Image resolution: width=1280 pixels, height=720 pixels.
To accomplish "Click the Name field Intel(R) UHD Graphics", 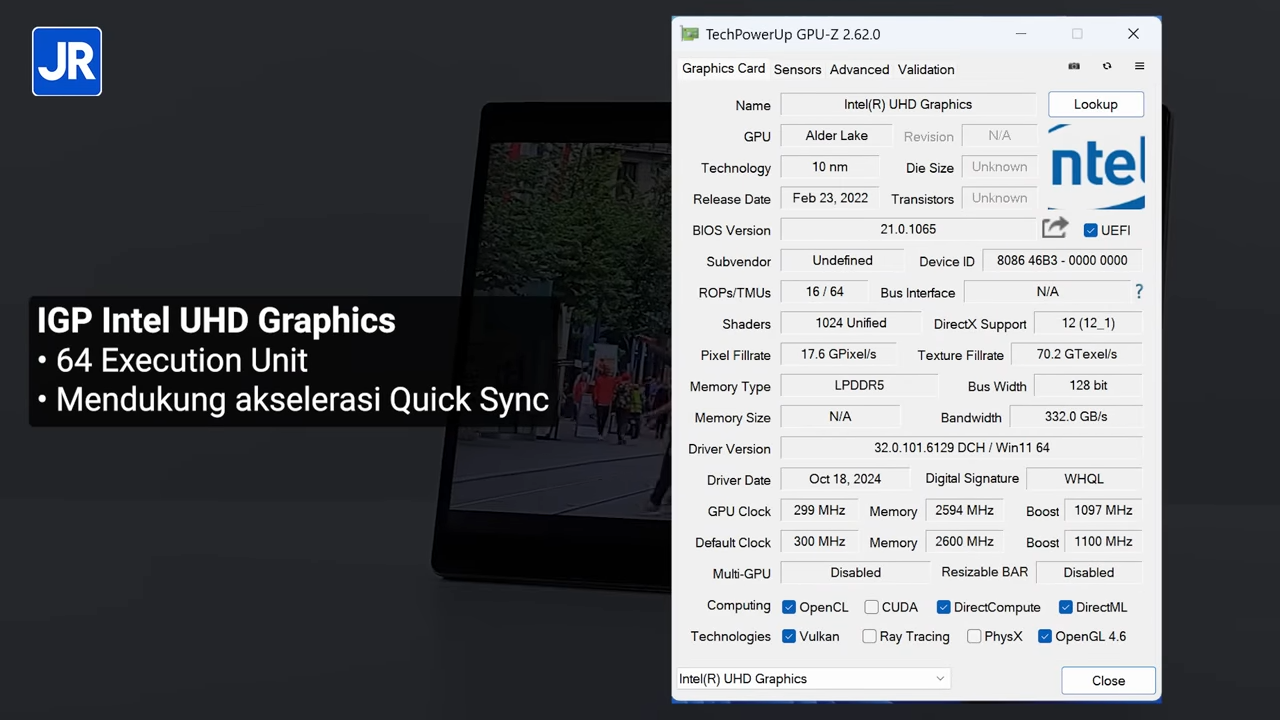I will click(x=908, y=104).
